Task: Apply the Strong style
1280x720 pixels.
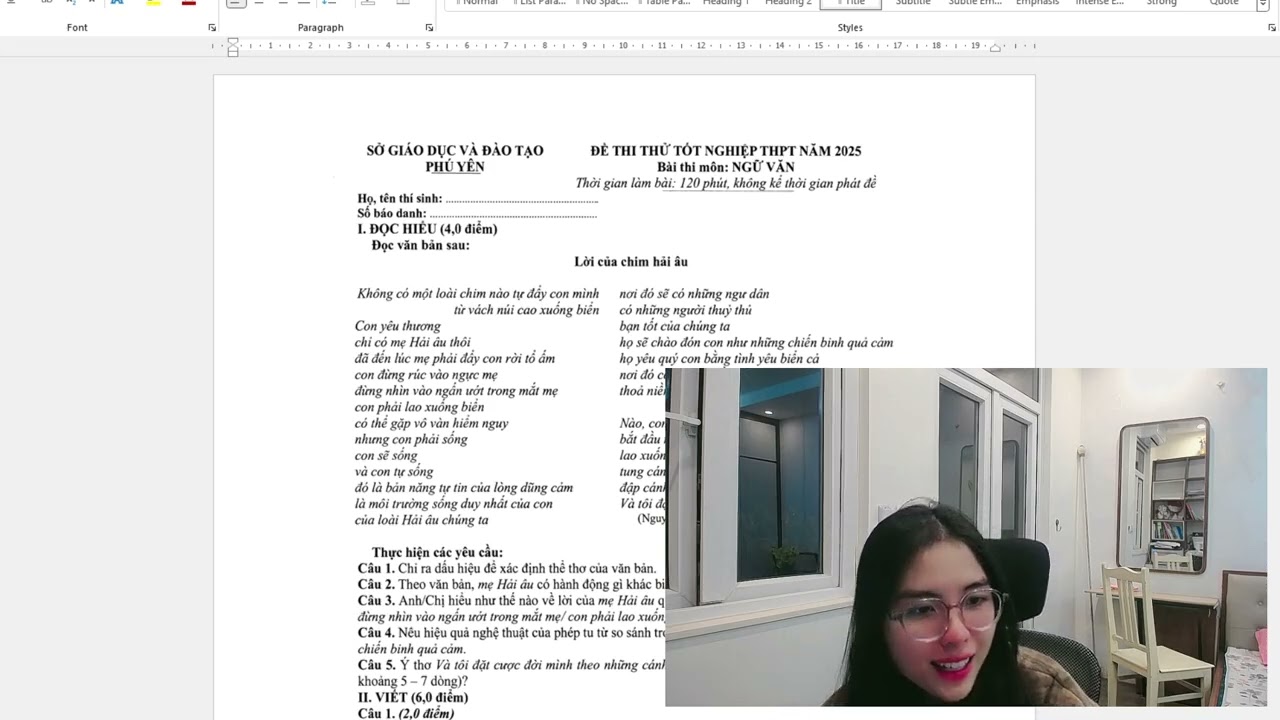Action: point(1161,3)
